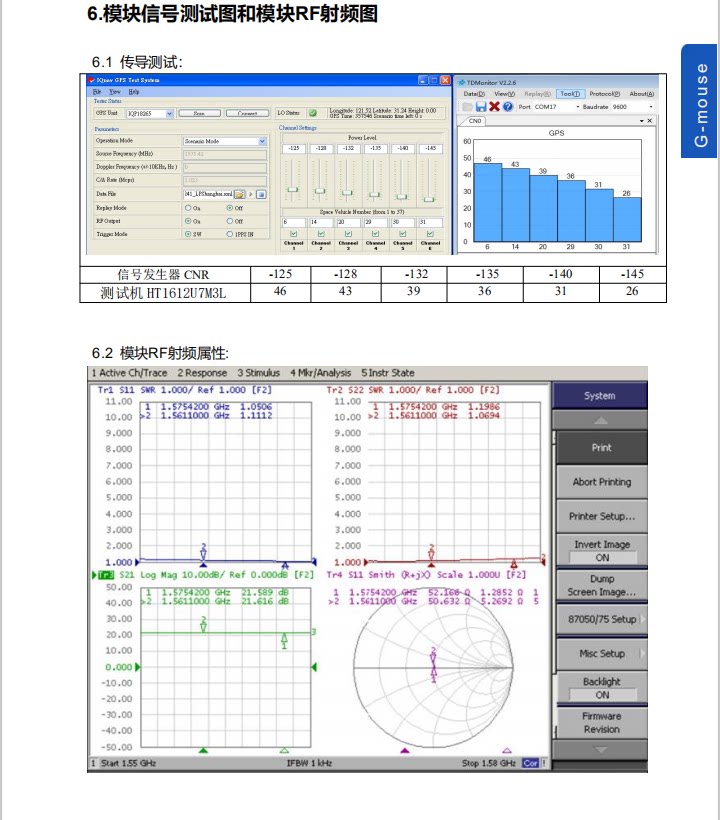Click the open folder icon in TDMonitor toolbar

(x=467, y=107)
